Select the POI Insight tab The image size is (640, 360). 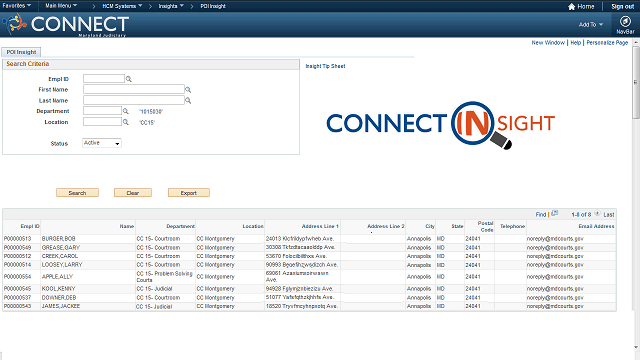[21, 52]
